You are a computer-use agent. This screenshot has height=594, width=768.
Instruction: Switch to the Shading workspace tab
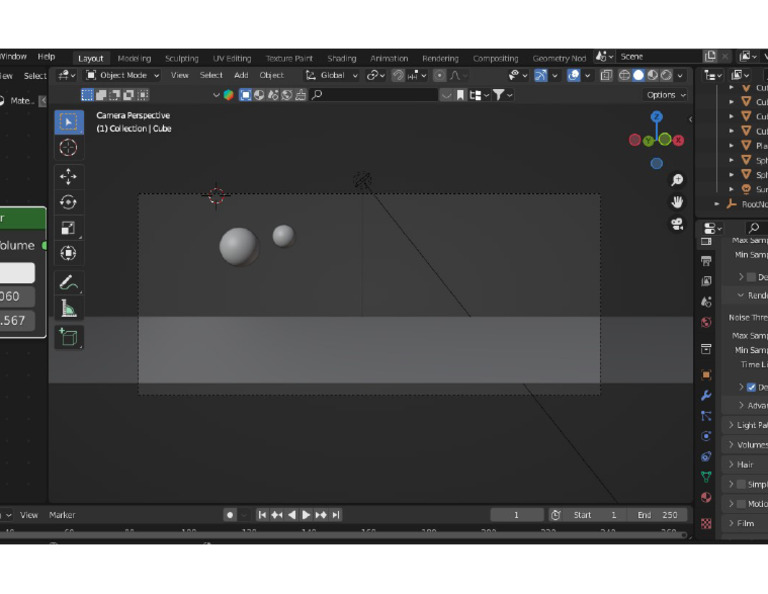click(x=341, y=58)
